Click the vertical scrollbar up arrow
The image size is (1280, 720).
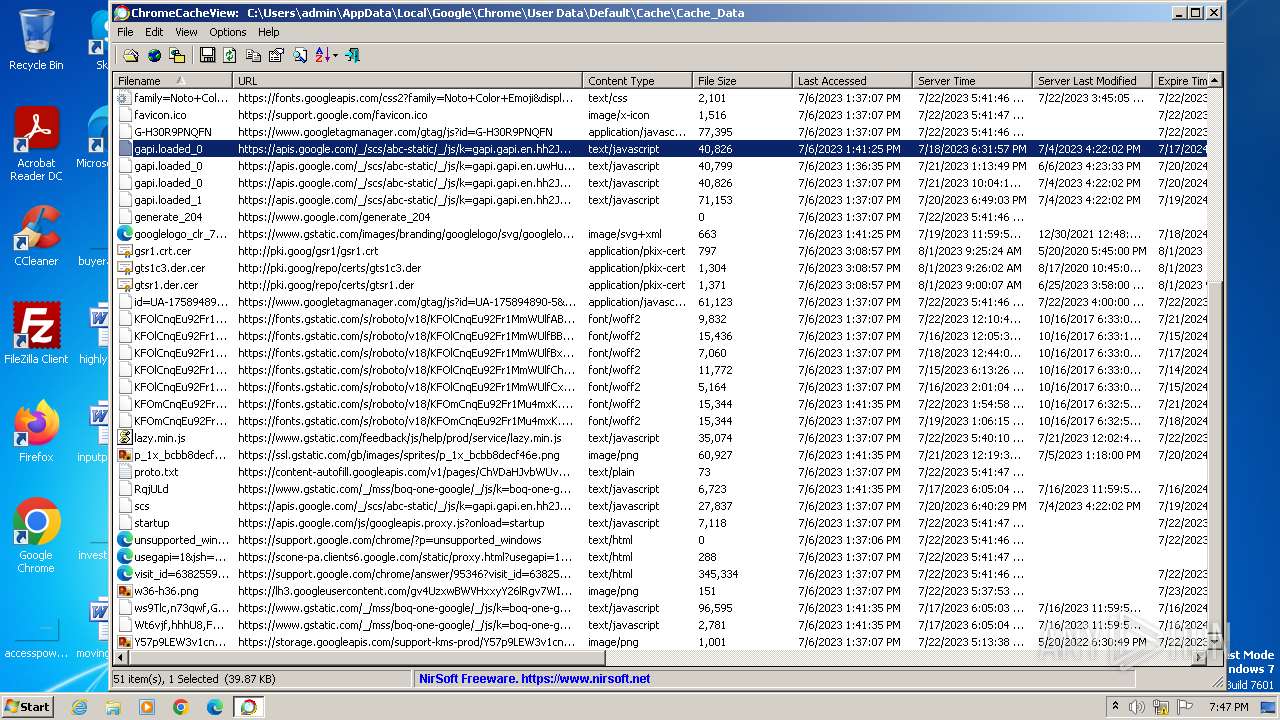(1215, 81)
